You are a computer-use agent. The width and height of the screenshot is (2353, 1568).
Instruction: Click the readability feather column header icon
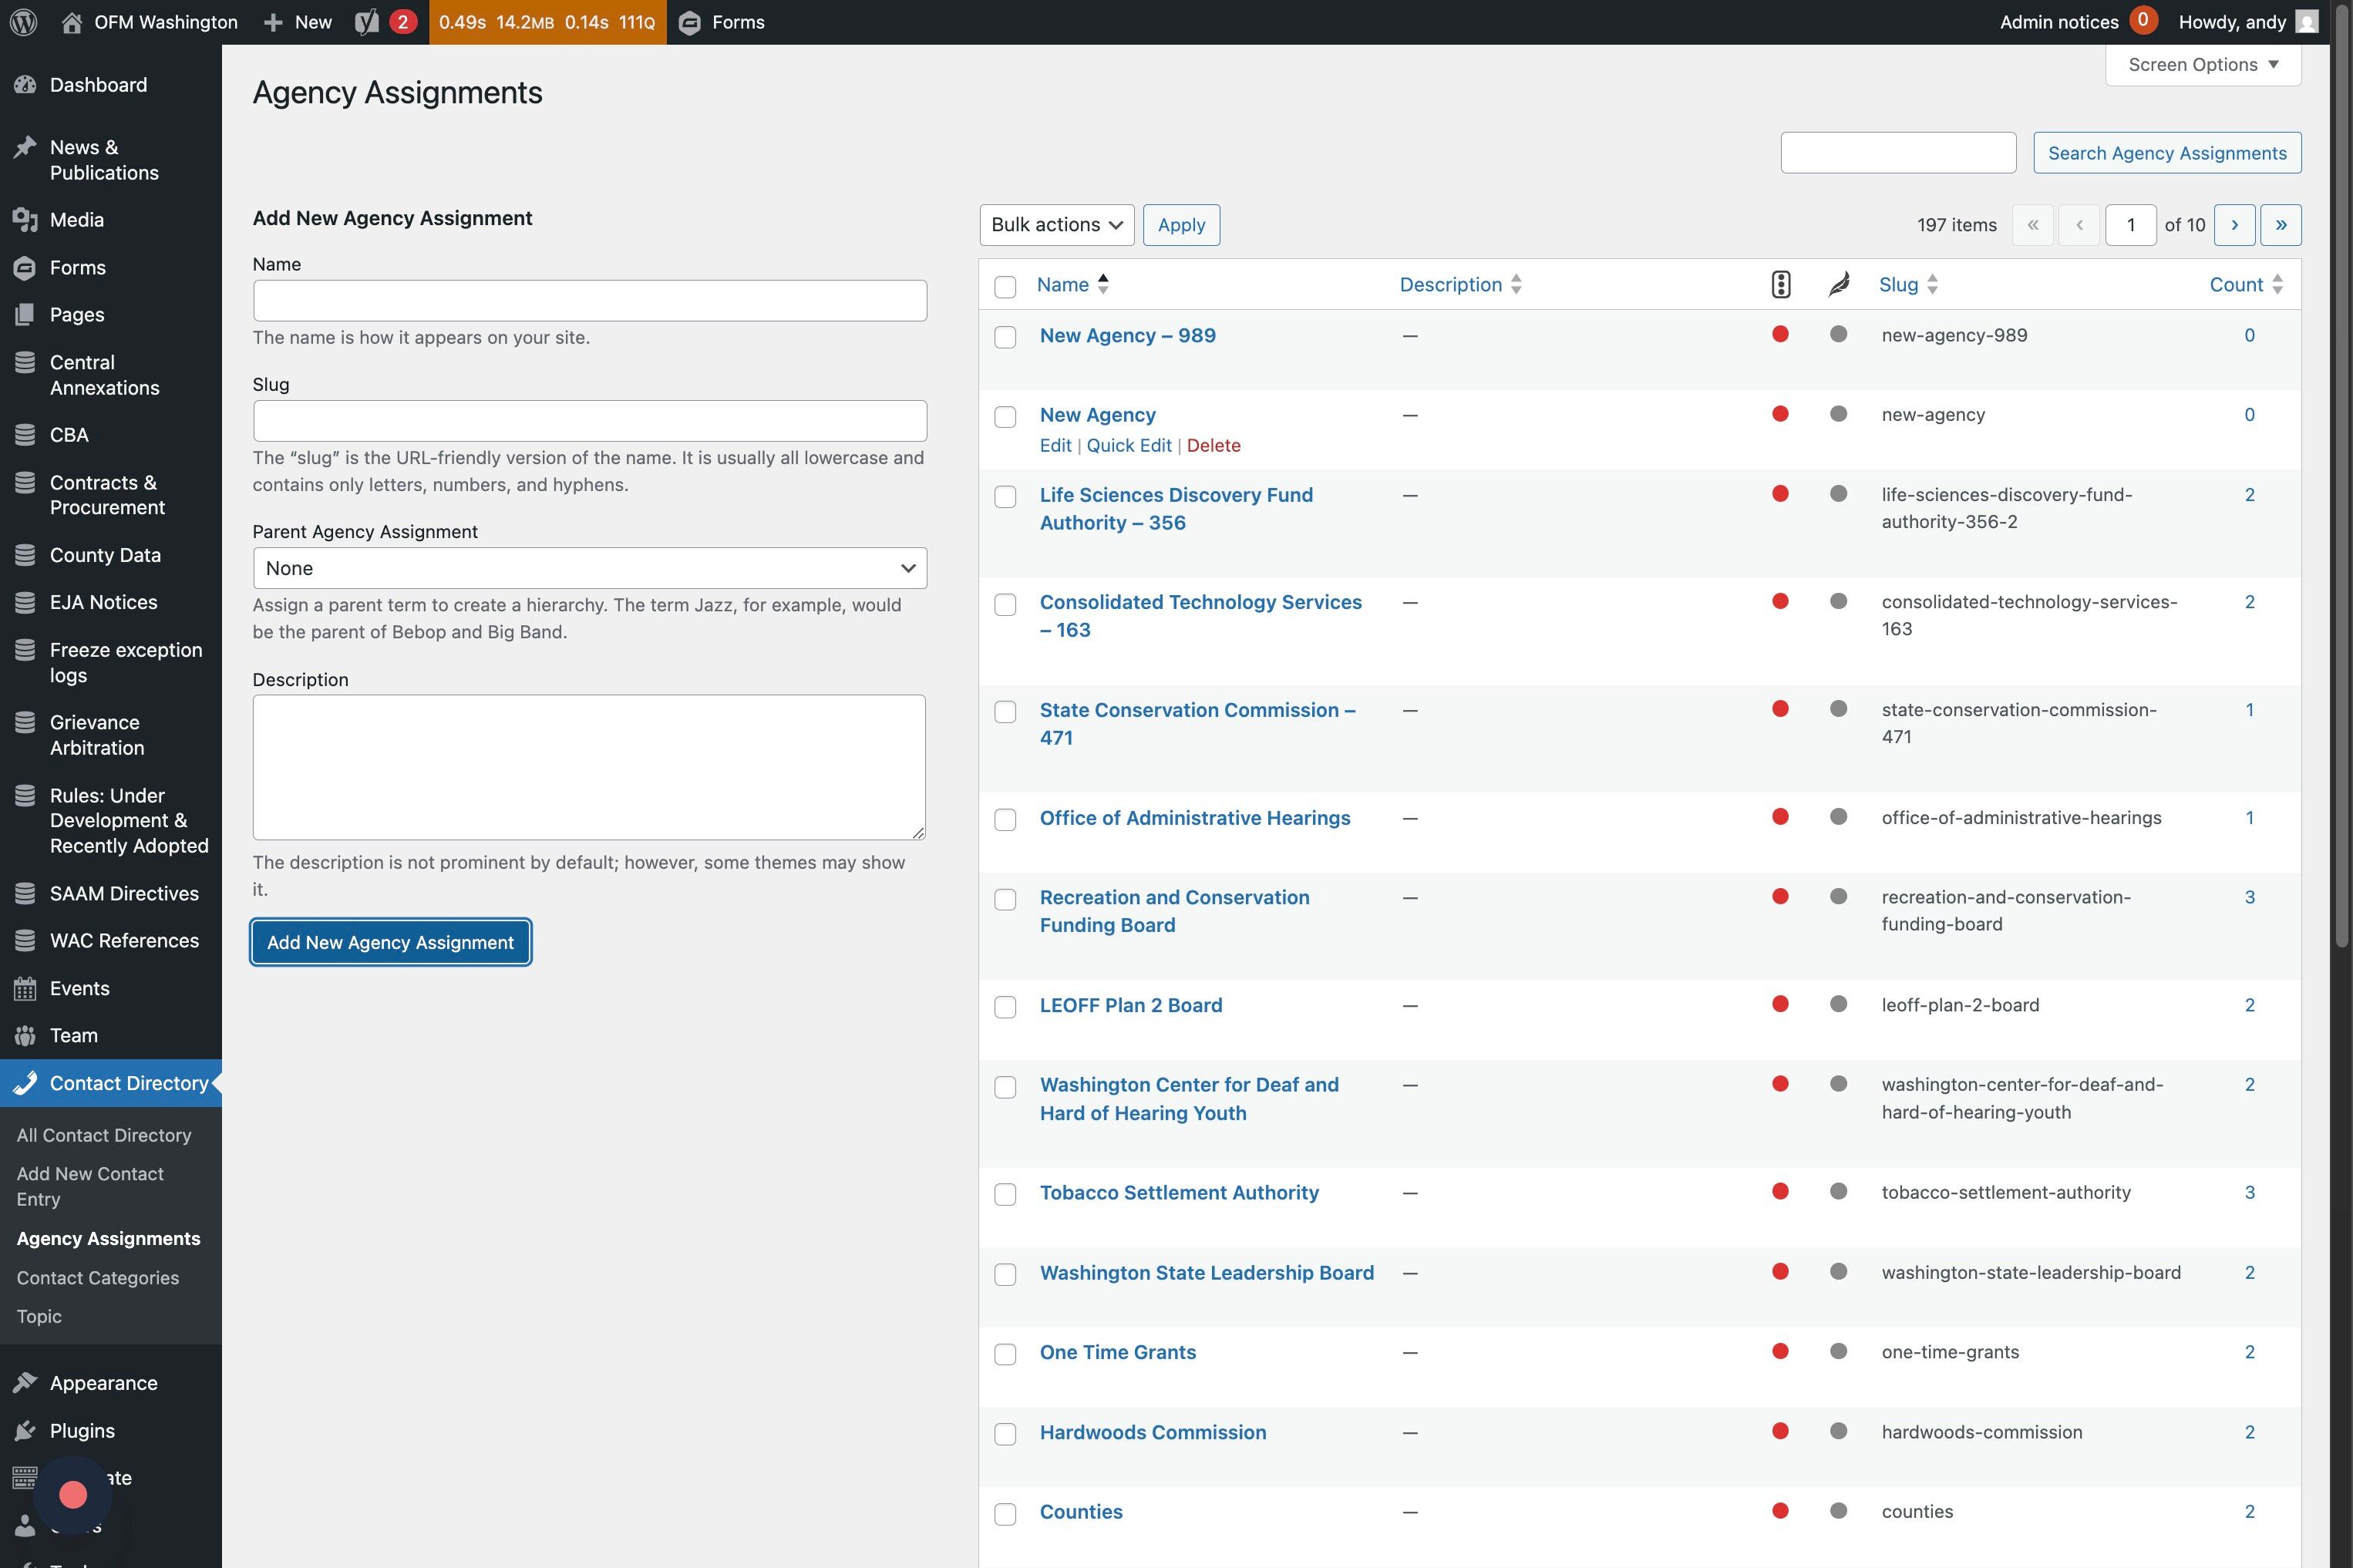tap(1838, 285)
